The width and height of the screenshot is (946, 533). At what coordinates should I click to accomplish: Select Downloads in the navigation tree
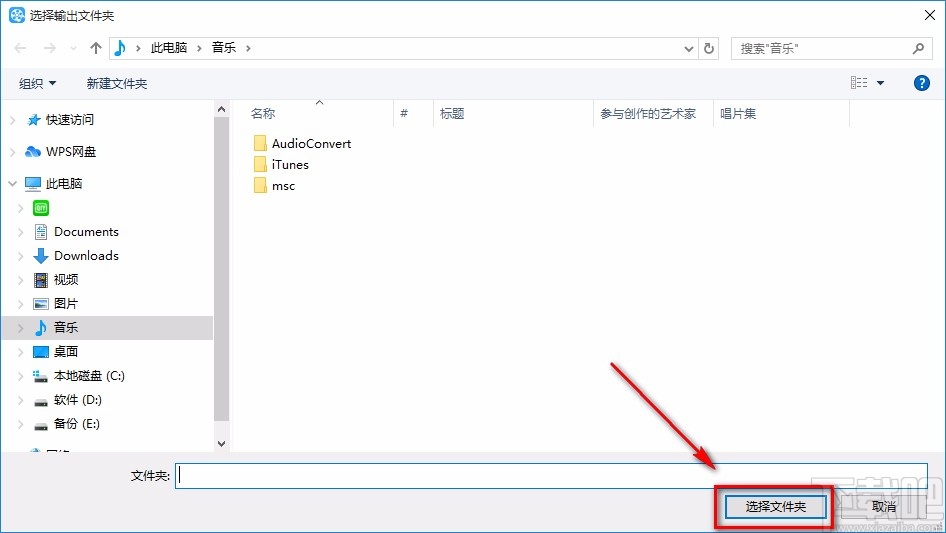(x=86, y=256)
